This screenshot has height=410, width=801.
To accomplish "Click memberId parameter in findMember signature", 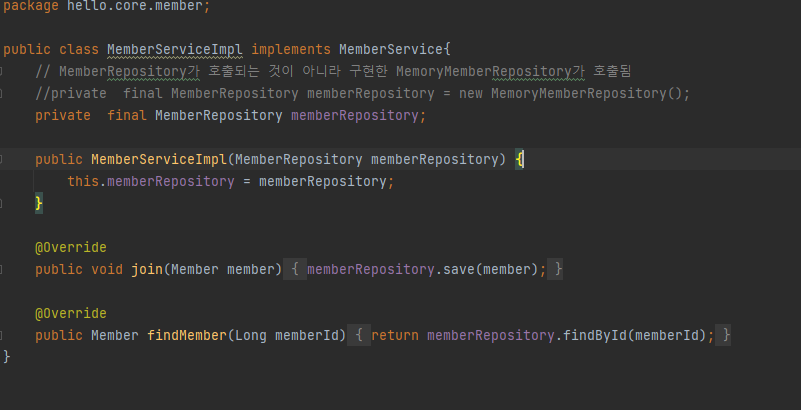I will (x=307, y=335).
